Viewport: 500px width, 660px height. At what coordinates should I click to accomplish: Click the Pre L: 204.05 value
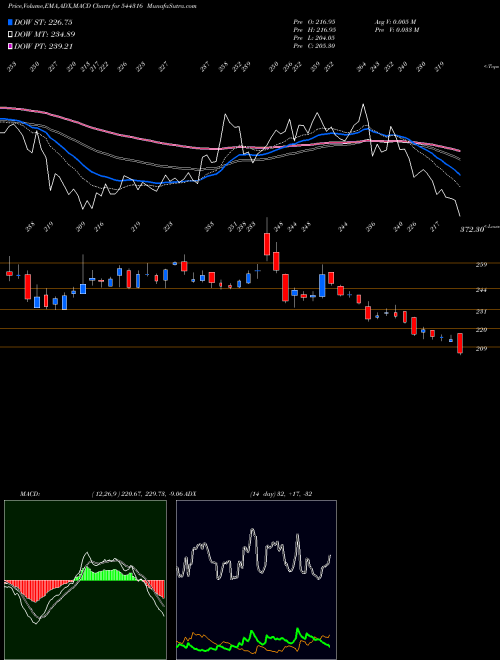314,38
